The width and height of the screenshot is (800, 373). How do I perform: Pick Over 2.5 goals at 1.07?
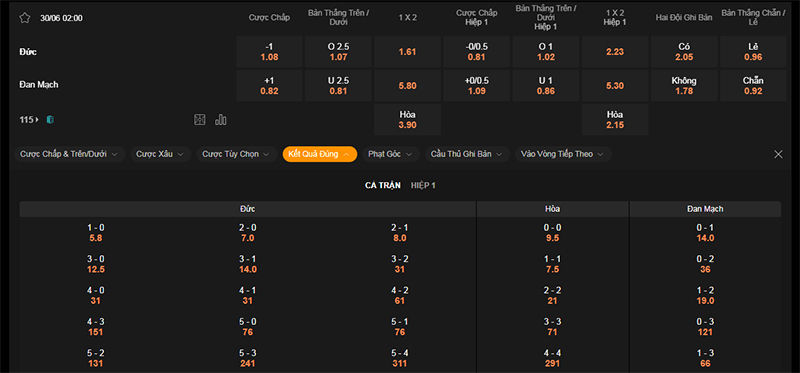click(x=338, y=52)
